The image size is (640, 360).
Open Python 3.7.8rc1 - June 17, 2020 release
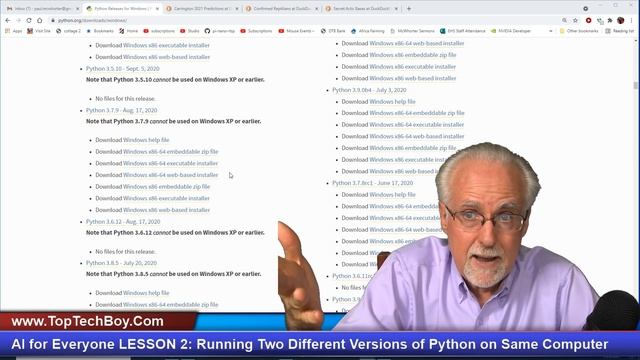coord(372,183)
